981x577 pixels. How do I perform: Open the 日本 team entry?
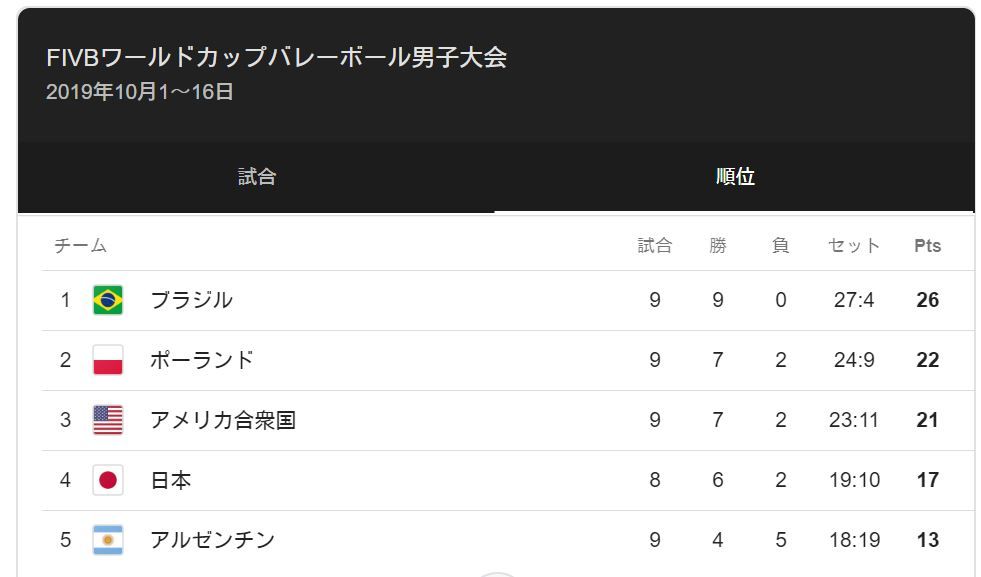coord(508,481)
